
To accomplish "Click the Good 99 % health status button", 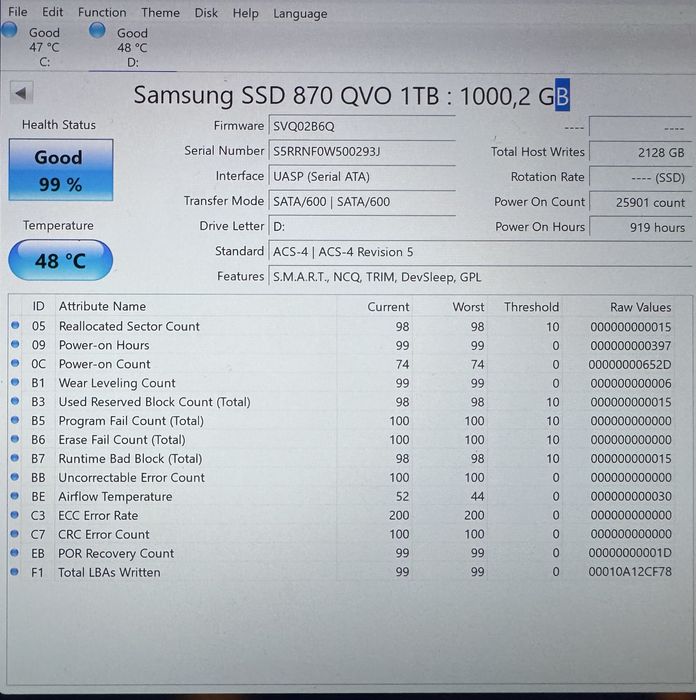I will point(61,170).
